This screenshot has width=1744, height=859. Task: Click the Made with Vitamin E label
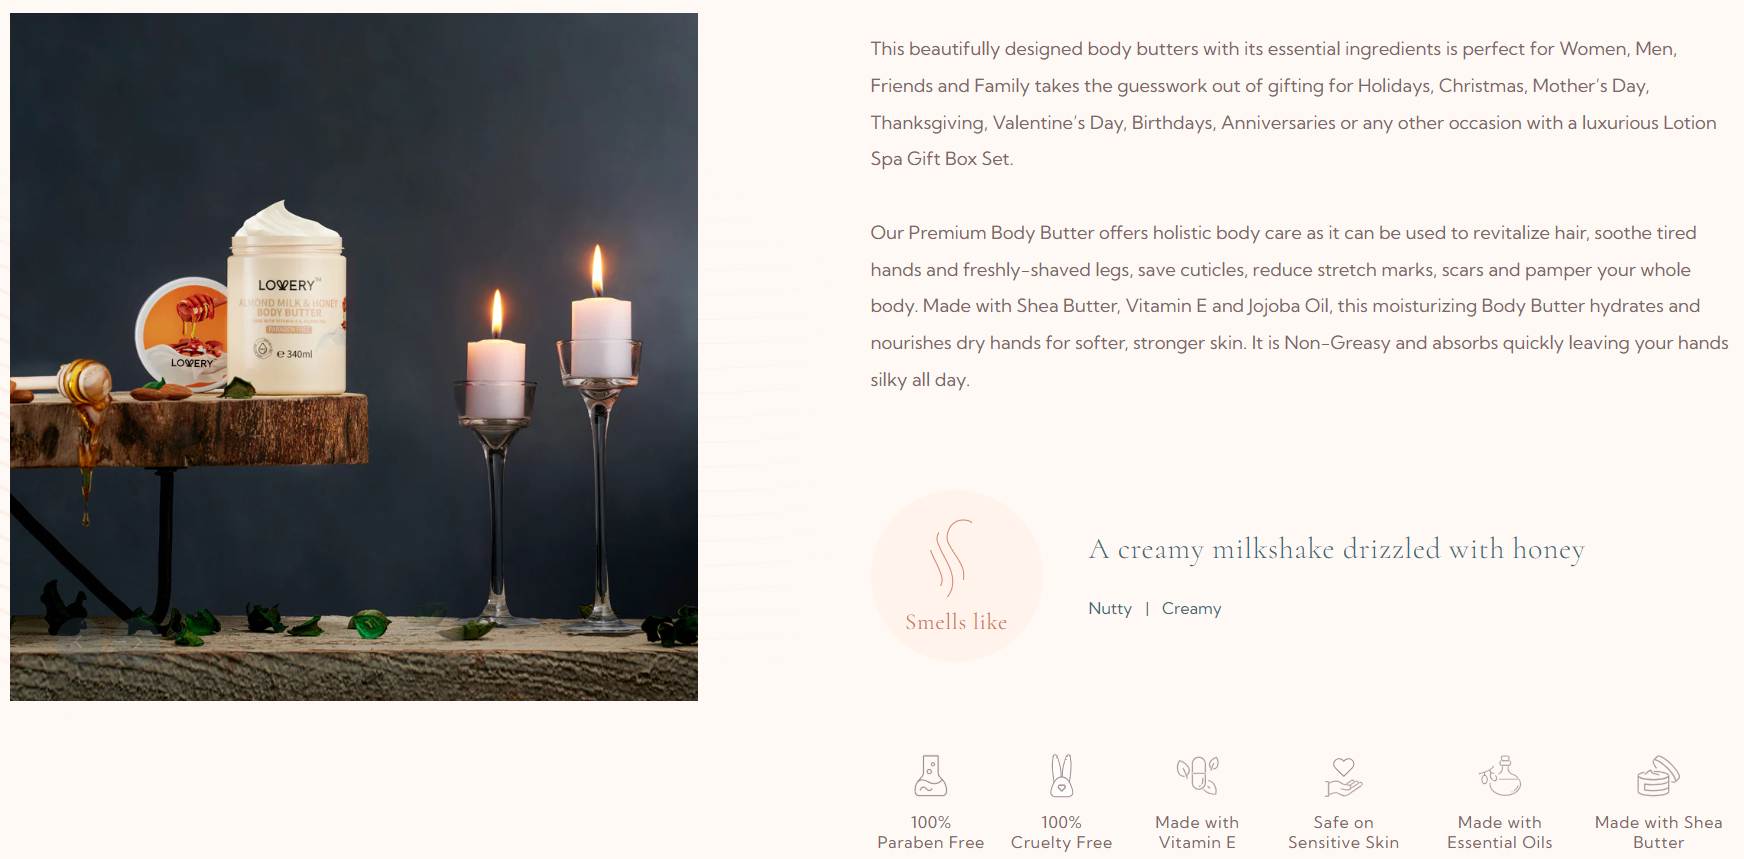[x=1197, y=832]
